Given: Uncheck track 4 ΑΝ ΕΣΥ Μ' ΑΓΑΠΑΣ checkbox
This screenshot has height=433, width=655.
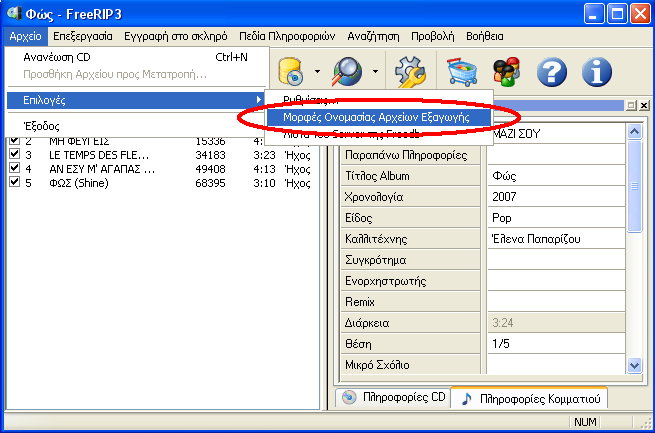Looking at the screenshot, I should point(15,168).
